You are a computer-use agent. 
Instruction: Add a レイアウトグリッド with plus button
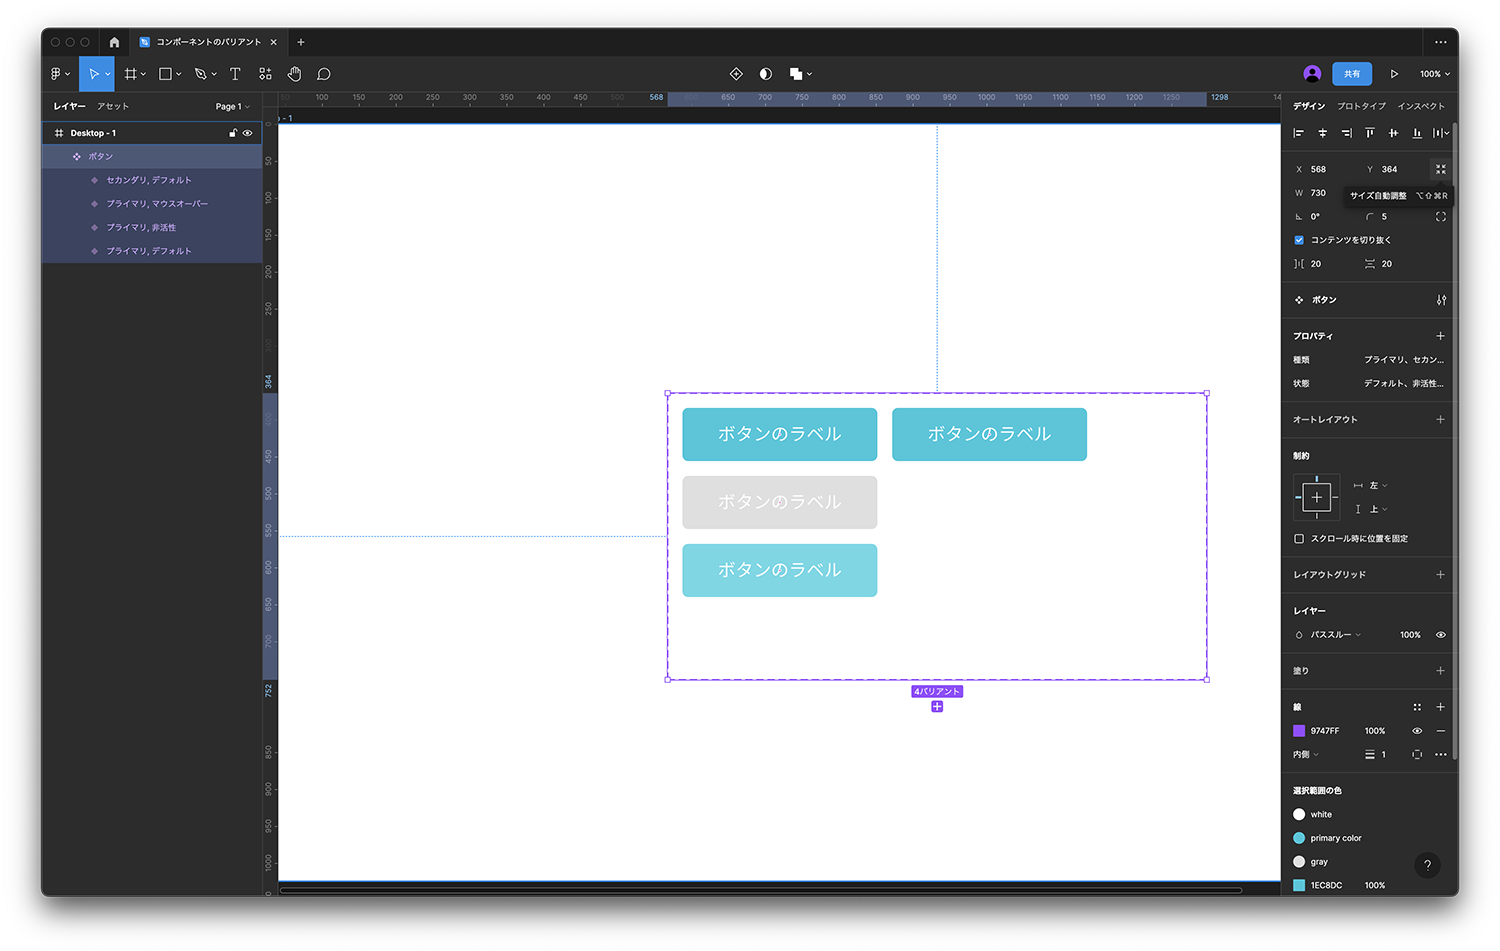1441,575
